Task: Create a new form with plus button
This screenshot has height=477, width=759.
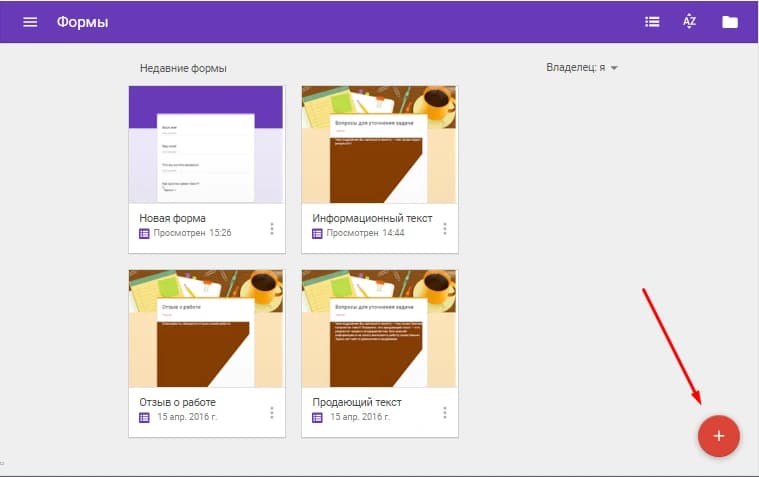Action: pos(718,436)
